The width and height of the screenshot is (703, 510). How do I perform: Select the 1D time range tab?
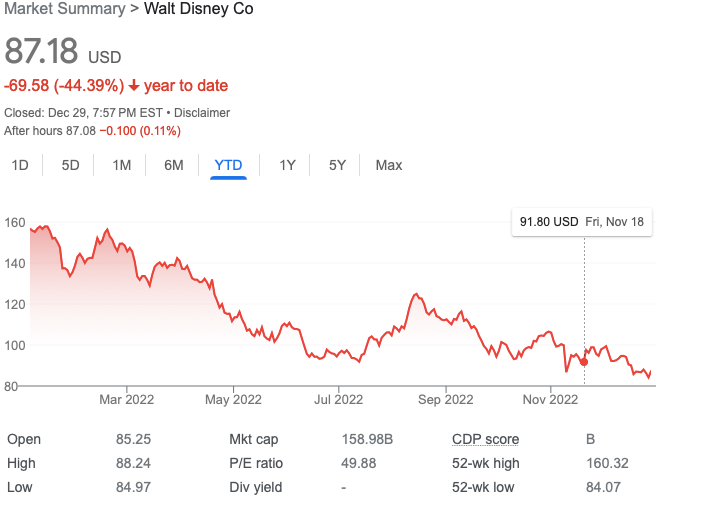(20, 165)
